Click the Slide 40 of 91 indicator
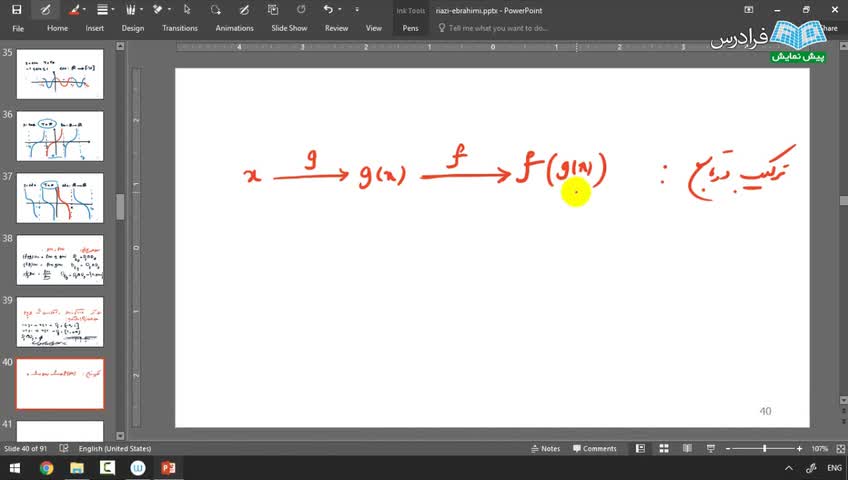 tap(25, 449)
